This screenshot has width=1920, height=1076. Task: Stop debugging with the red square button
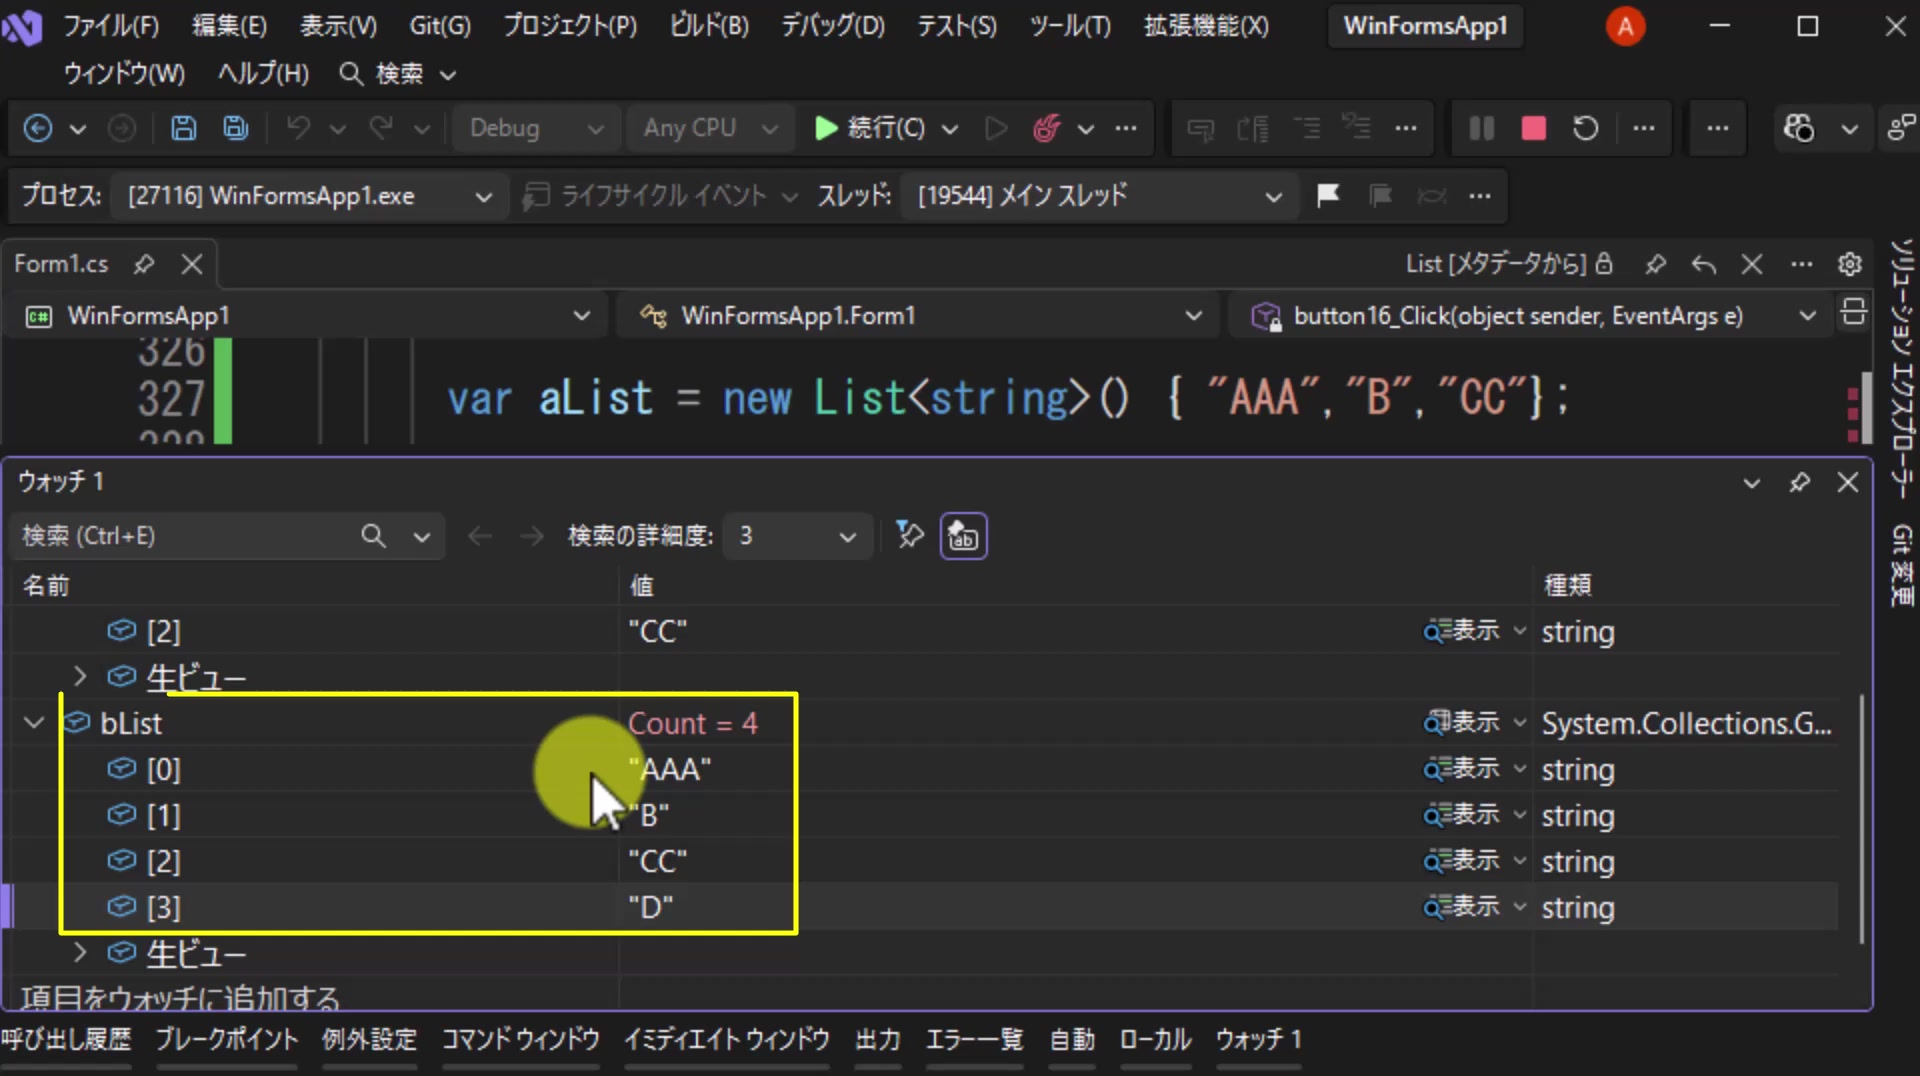pos(1533,128)
